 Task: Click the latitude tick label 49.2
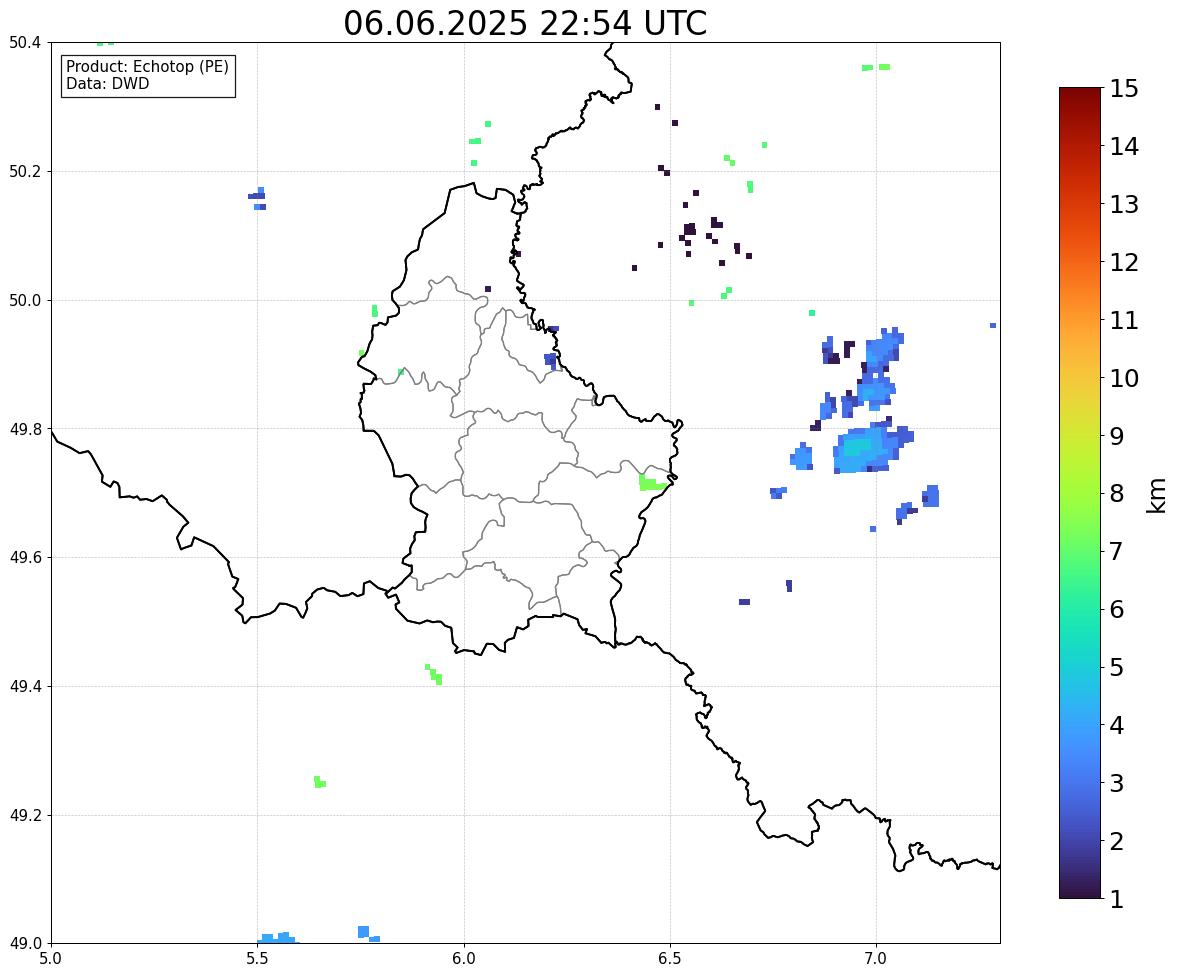(25, 815)
